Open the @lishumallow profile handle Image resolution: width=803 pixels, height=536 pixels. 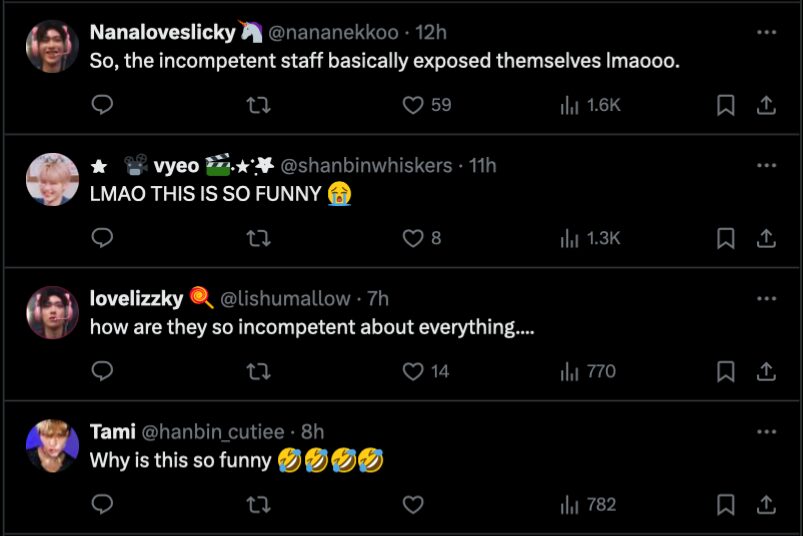tap(285, 298)
